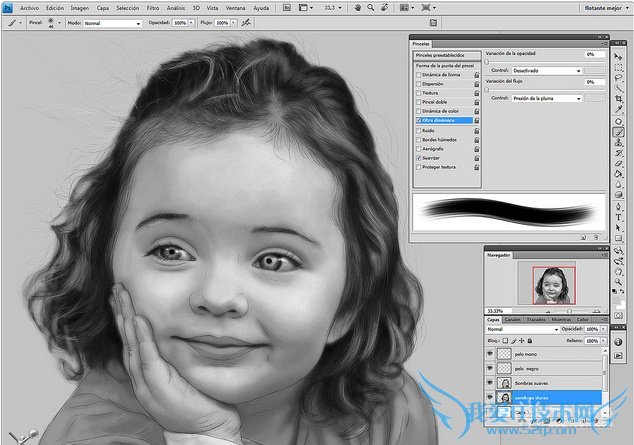Image resolution: width=634 pixels, height=445 pixels.
Task: Enable Dispersión checkbox
Action: 418,84
